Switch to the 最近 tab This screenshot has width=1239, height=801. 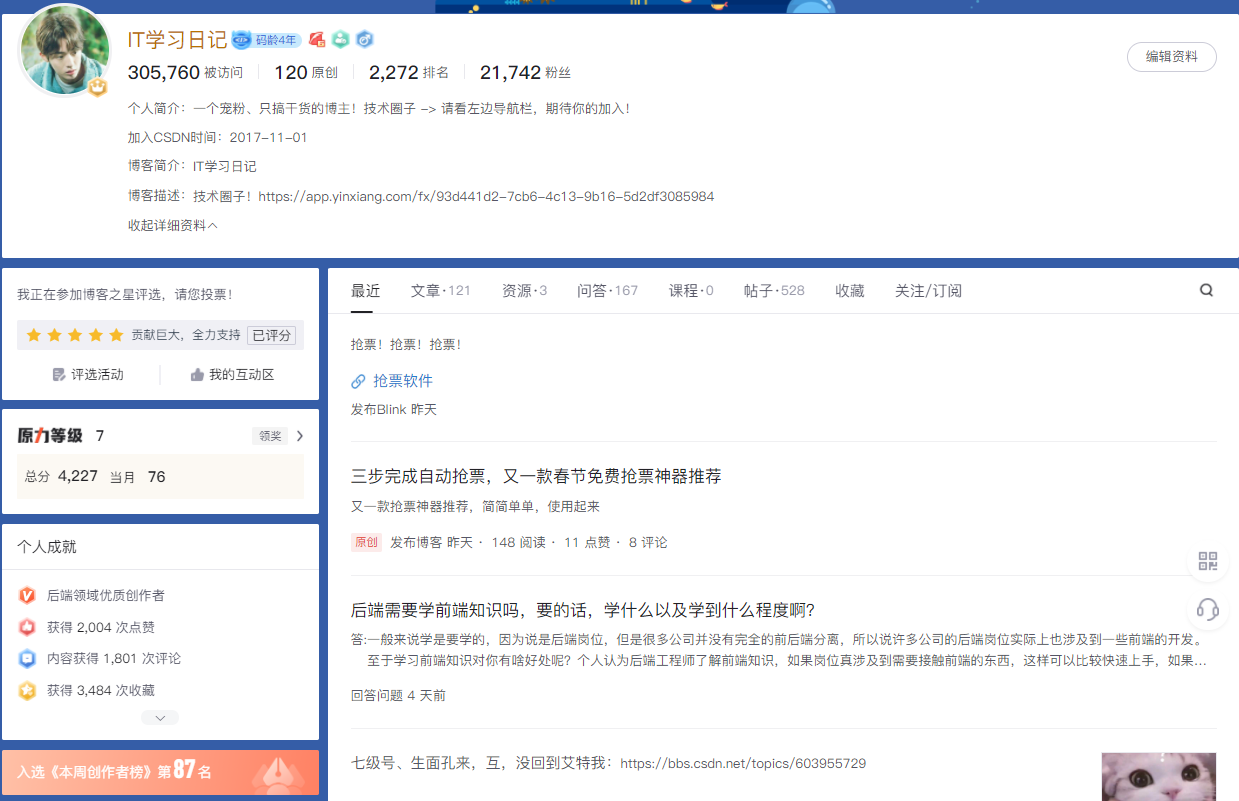coord(366,291)
